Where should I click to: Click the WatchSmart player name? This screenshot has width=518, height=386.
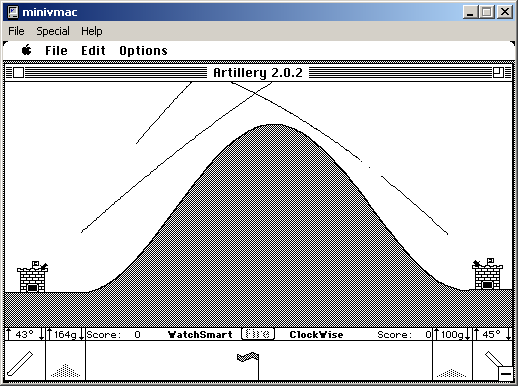(x=200, y=334)
